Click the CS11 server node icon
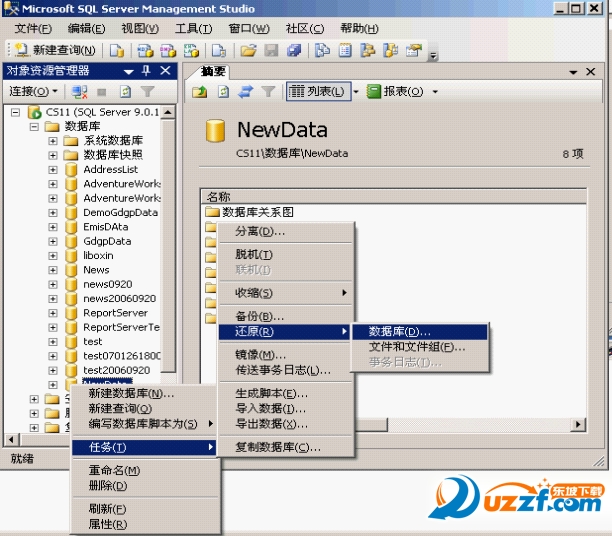Viewport: 612px width, 536px height. point(35,112)
